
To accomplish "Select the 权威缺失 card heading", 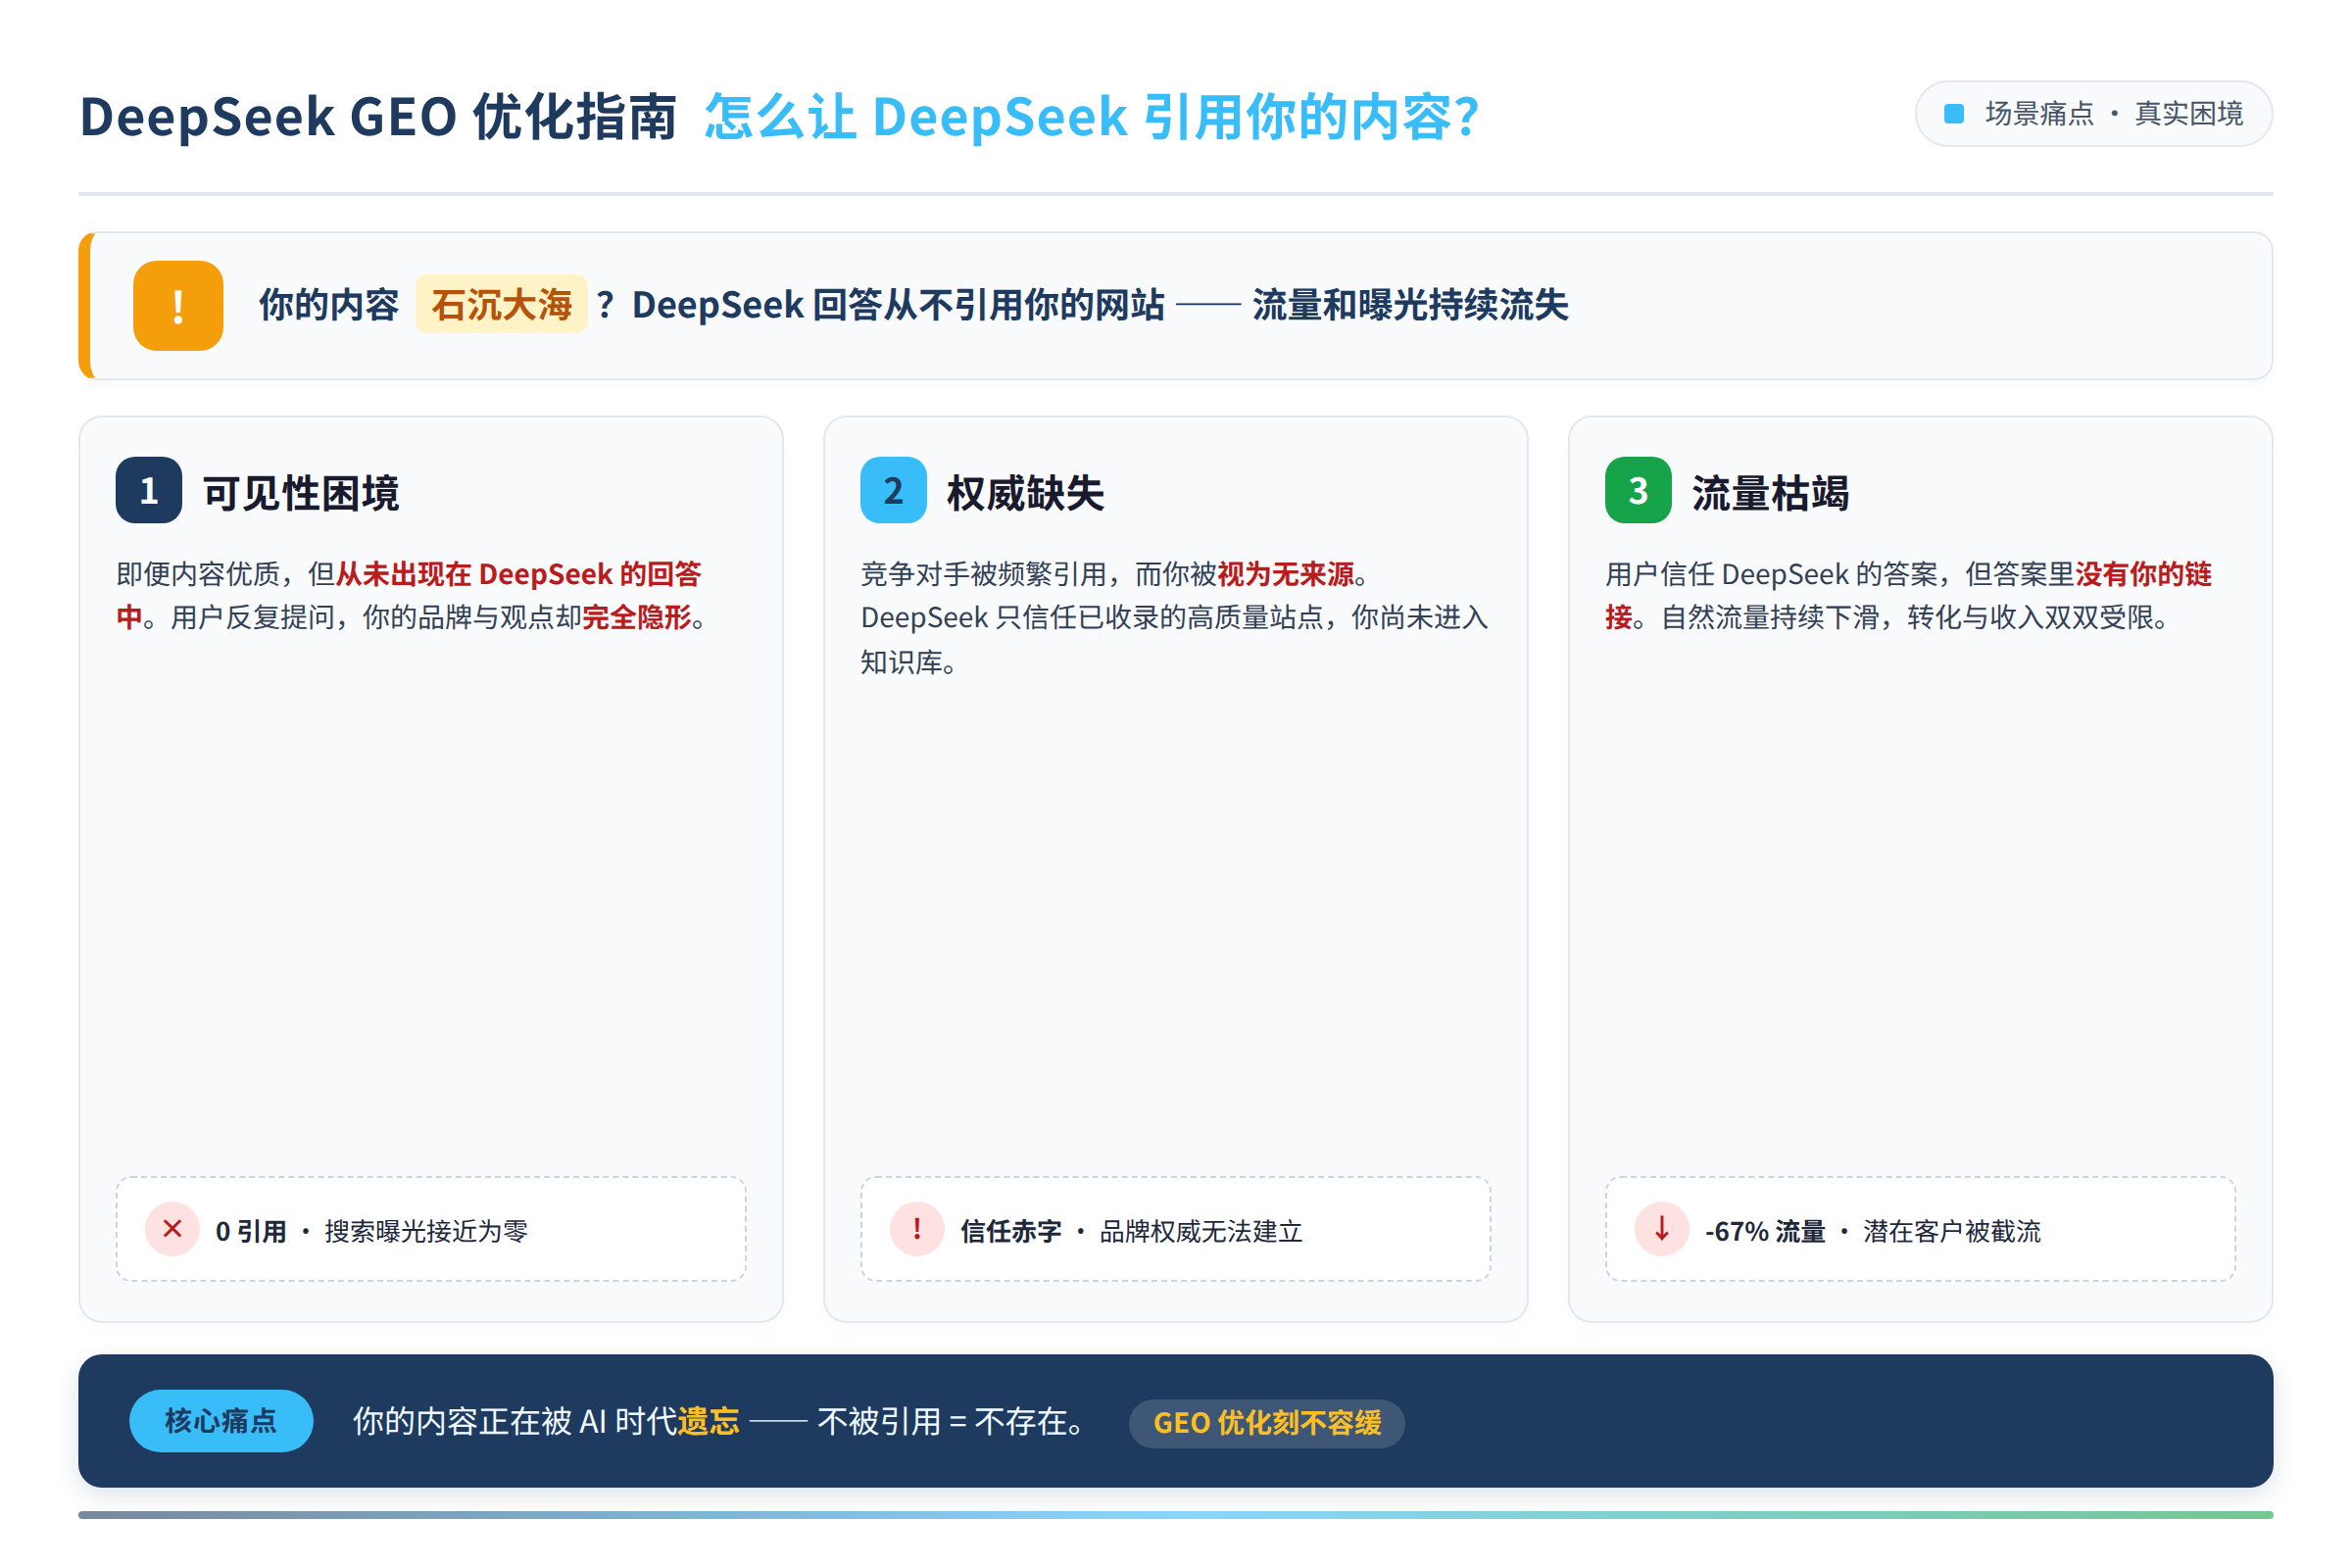I will coord(1025,492).
